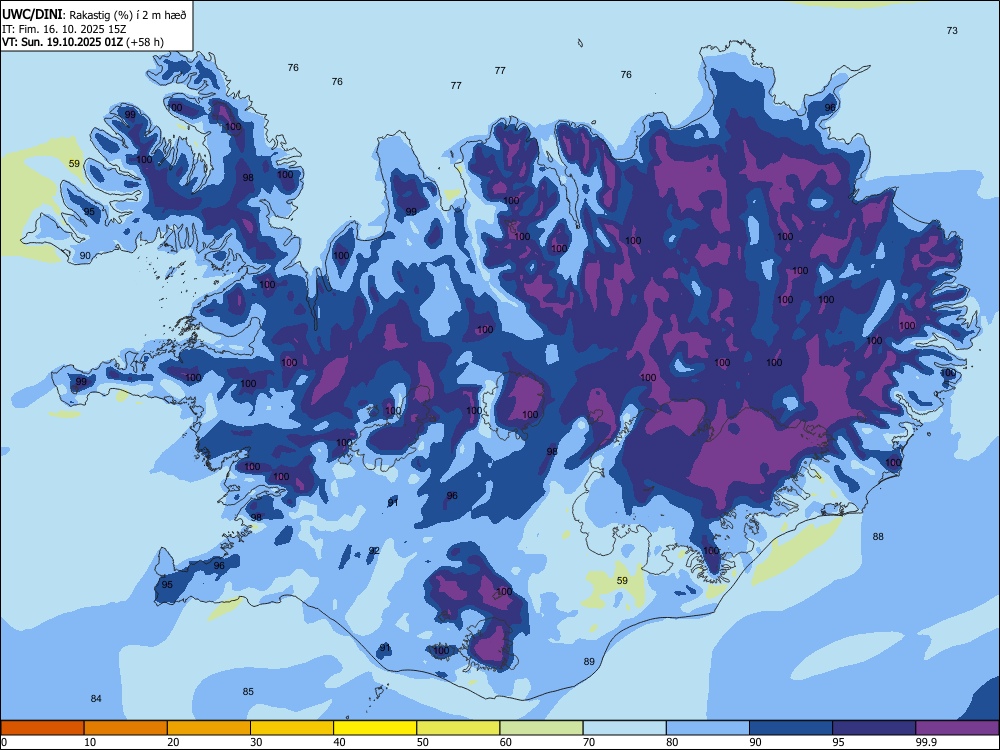
Task: Click the '73' humidity value over the sea
Action: tap(952, 31)
